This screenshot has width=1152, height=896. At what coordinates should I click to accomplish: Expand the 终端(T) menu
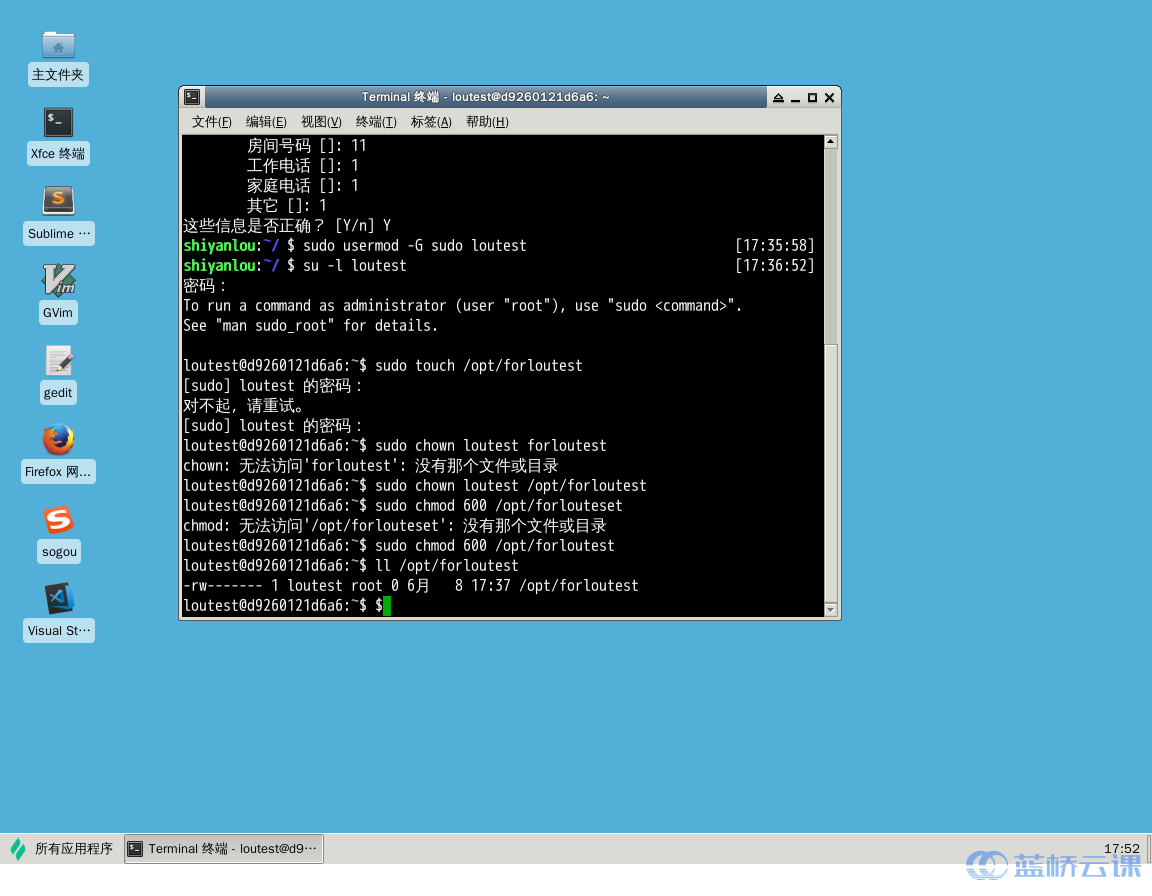click(x=376, y=122)
